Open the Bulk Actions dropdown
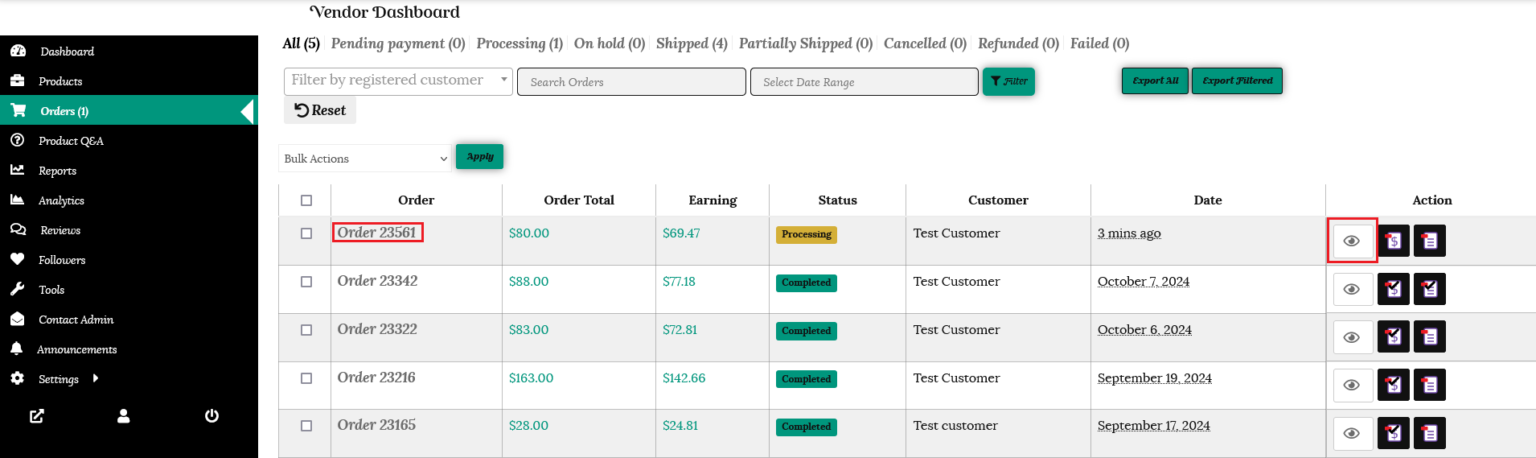Image resolution: width=1536 pixels, height=458 pixels. point(365,158)
